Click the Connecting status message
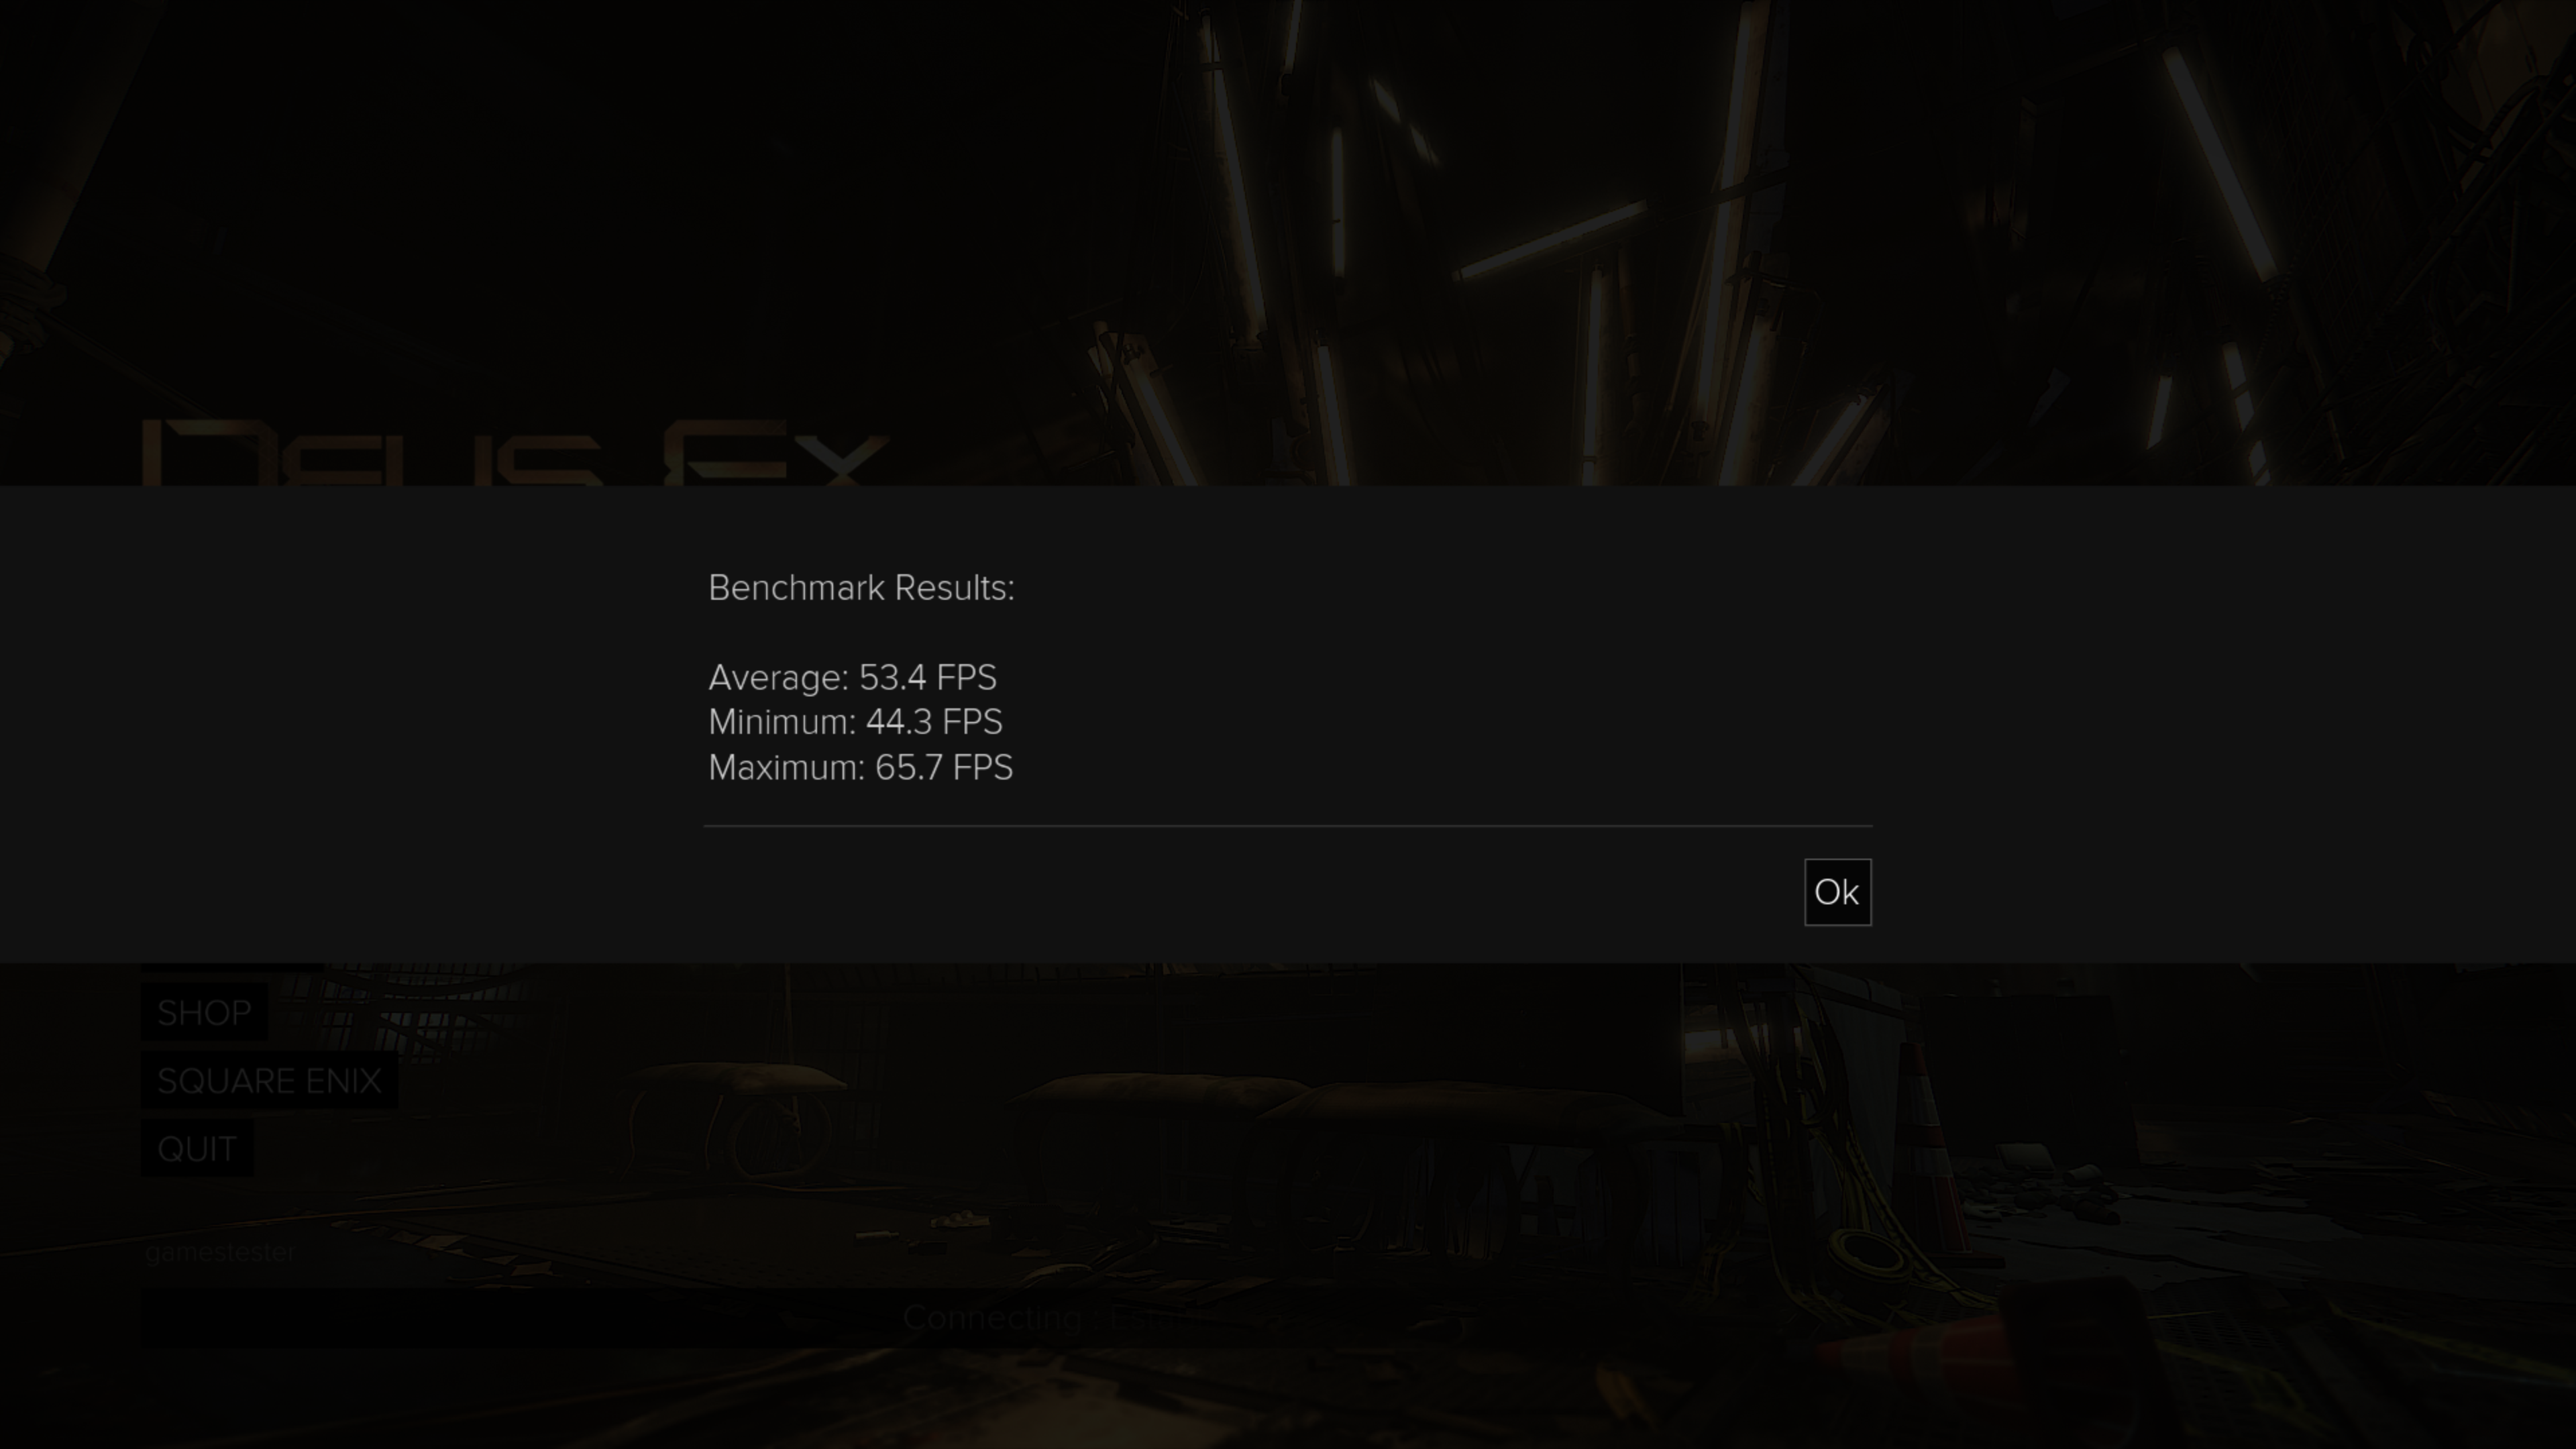The height and width of the screenshot is (1449, 2576). (x=1050, y=1318)
